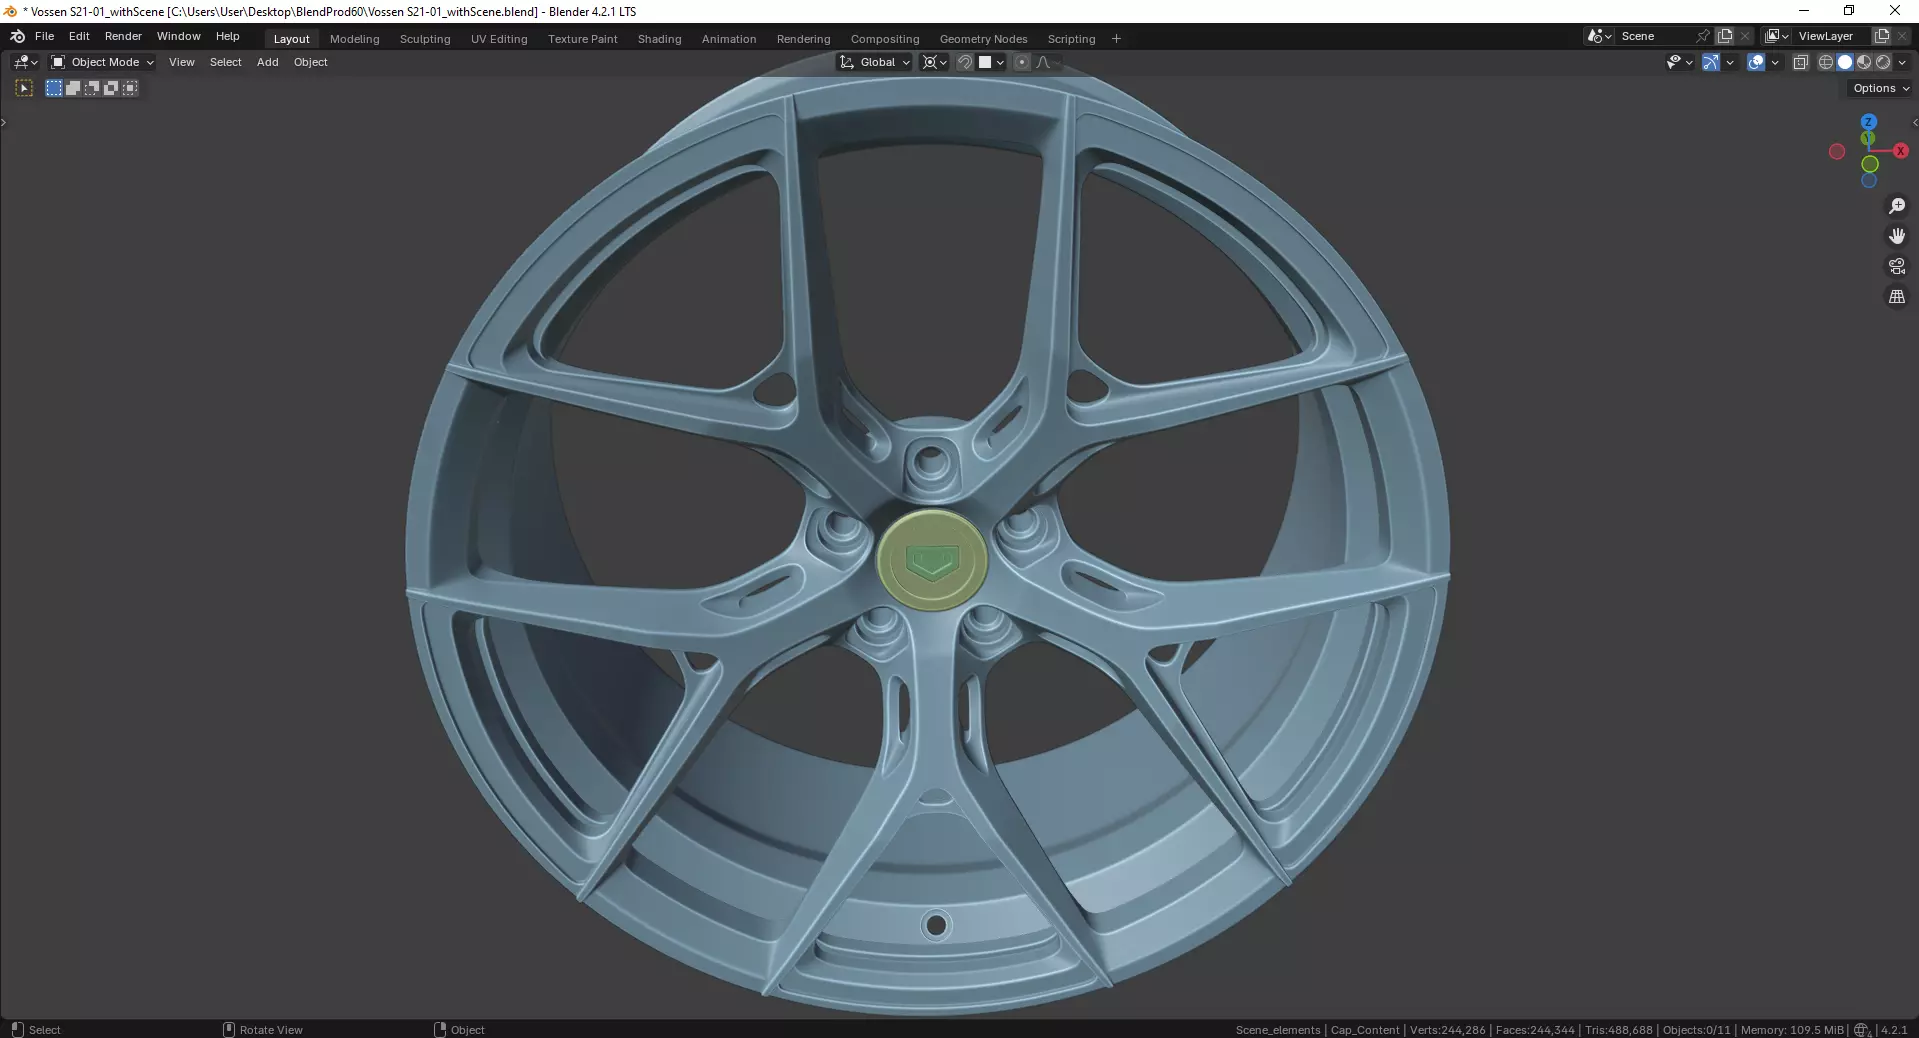Image resolution: width=1919 pixels, height=1038 pixels.
Task: Switch to the Modeling workspace tab
Action: click(355, 39)
